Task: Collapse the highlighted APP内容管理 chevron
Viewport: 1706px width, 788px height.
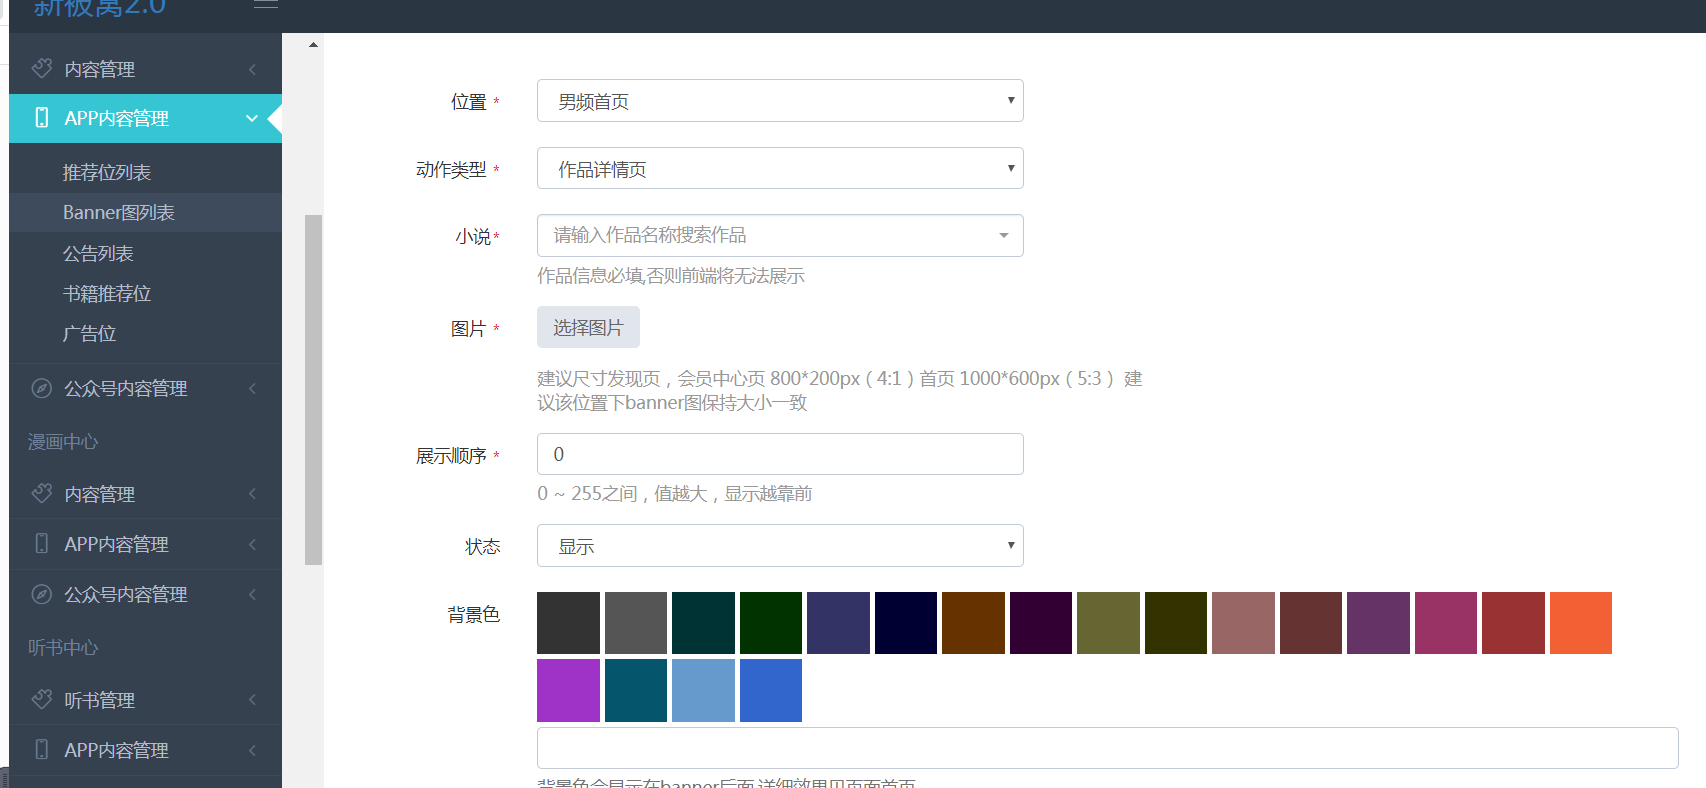Action: pos(252,118)
